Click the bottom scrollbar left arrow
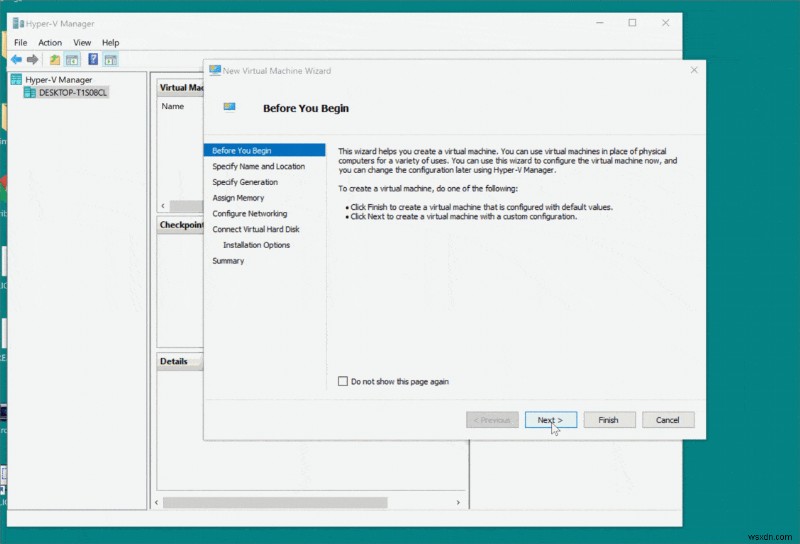Screen dimensions: 800x544 click(x=157, y=503)
